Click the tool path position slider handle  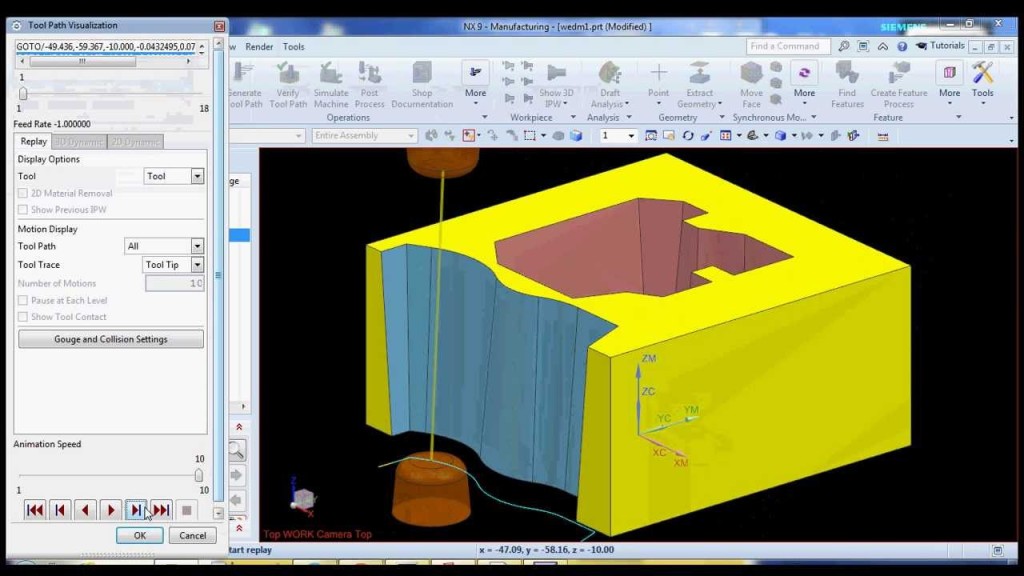tap(23, 93)
